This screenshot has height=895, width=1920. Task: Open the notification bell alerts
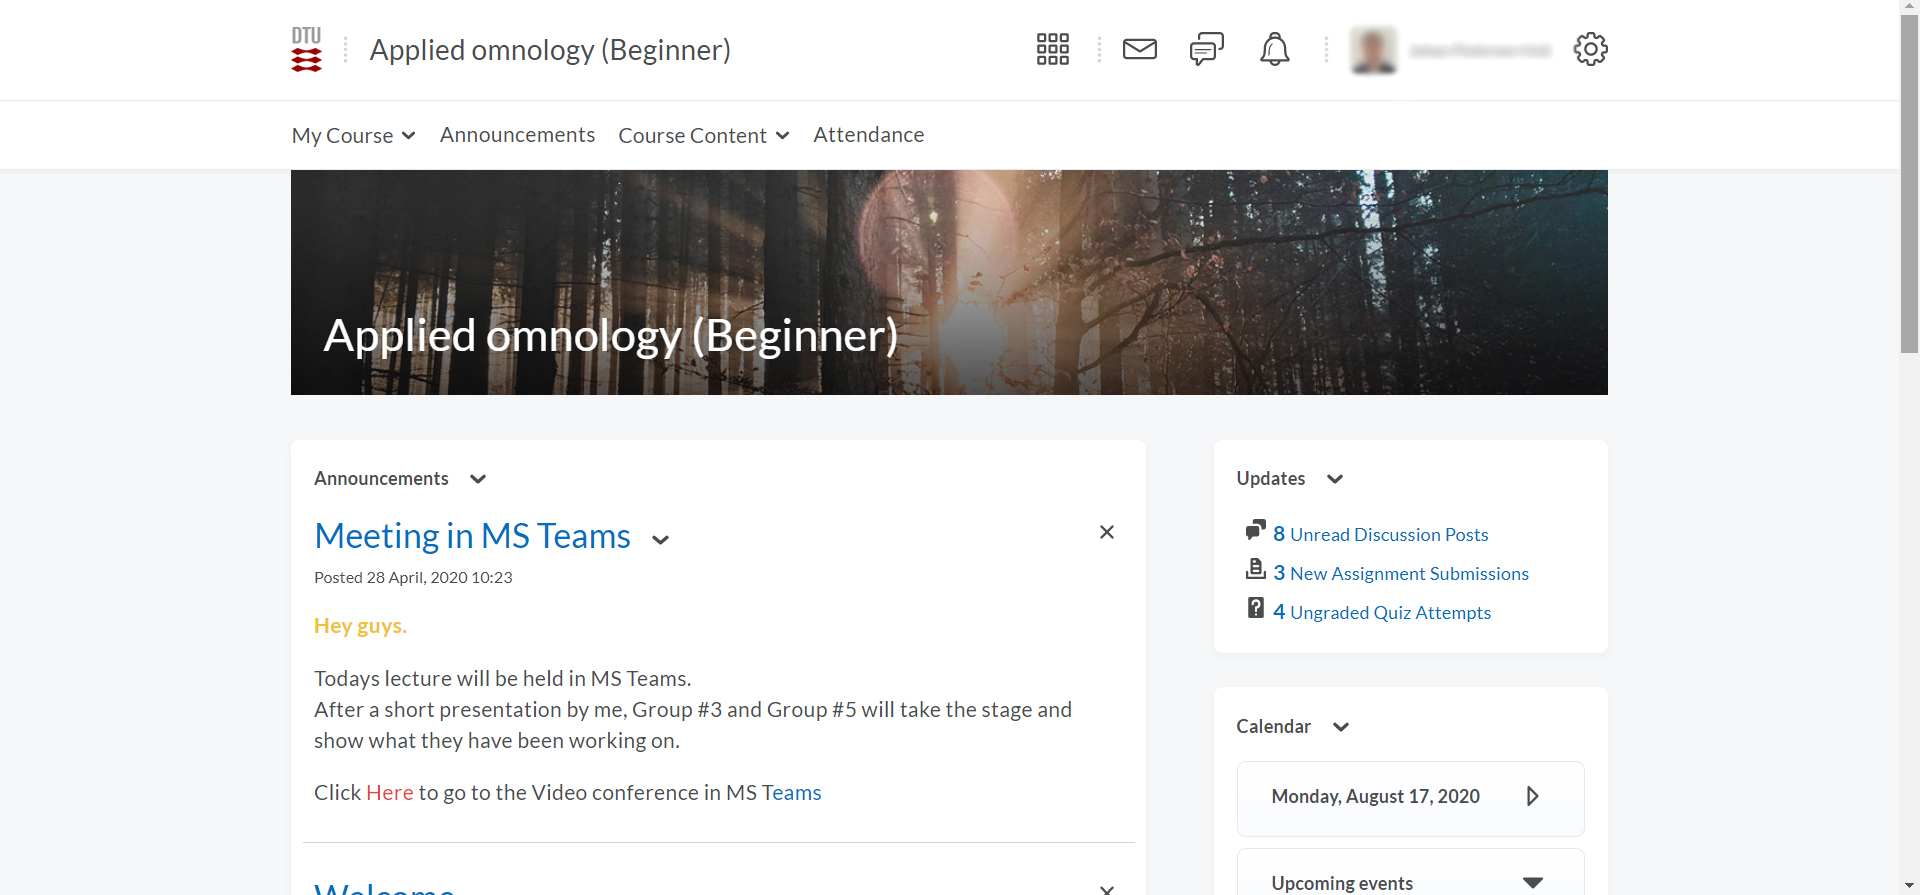pos(1274,49)
